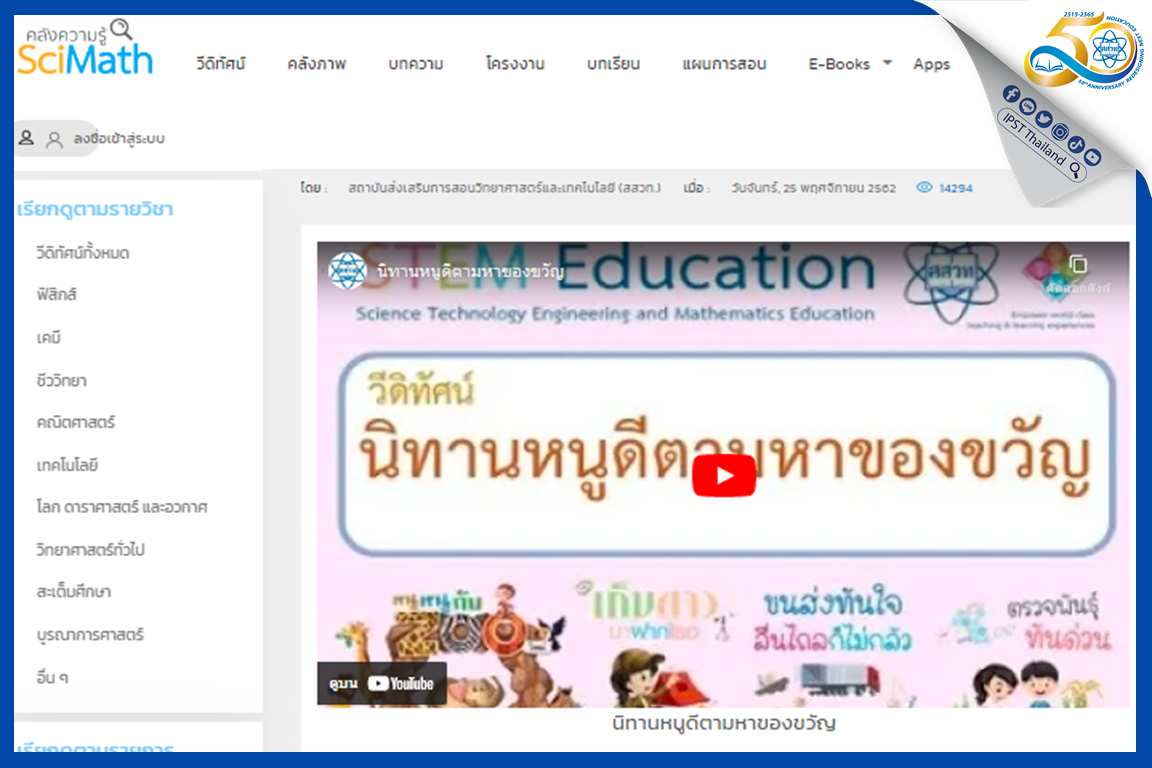Select สะเต็มศึกษา in sidebar
This screenshot has width=1152, height=768.
[73, 592]
